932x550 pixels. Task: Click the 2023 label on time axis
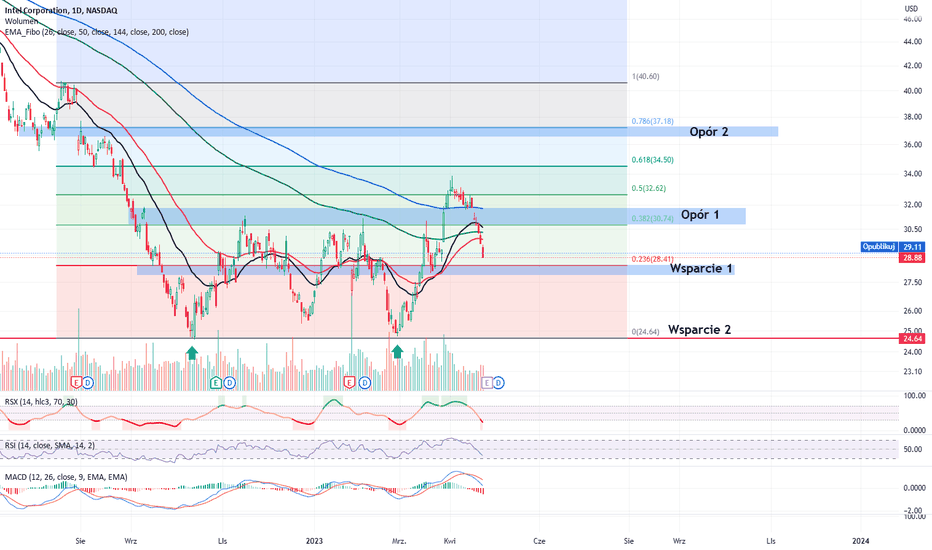[314, 541]
